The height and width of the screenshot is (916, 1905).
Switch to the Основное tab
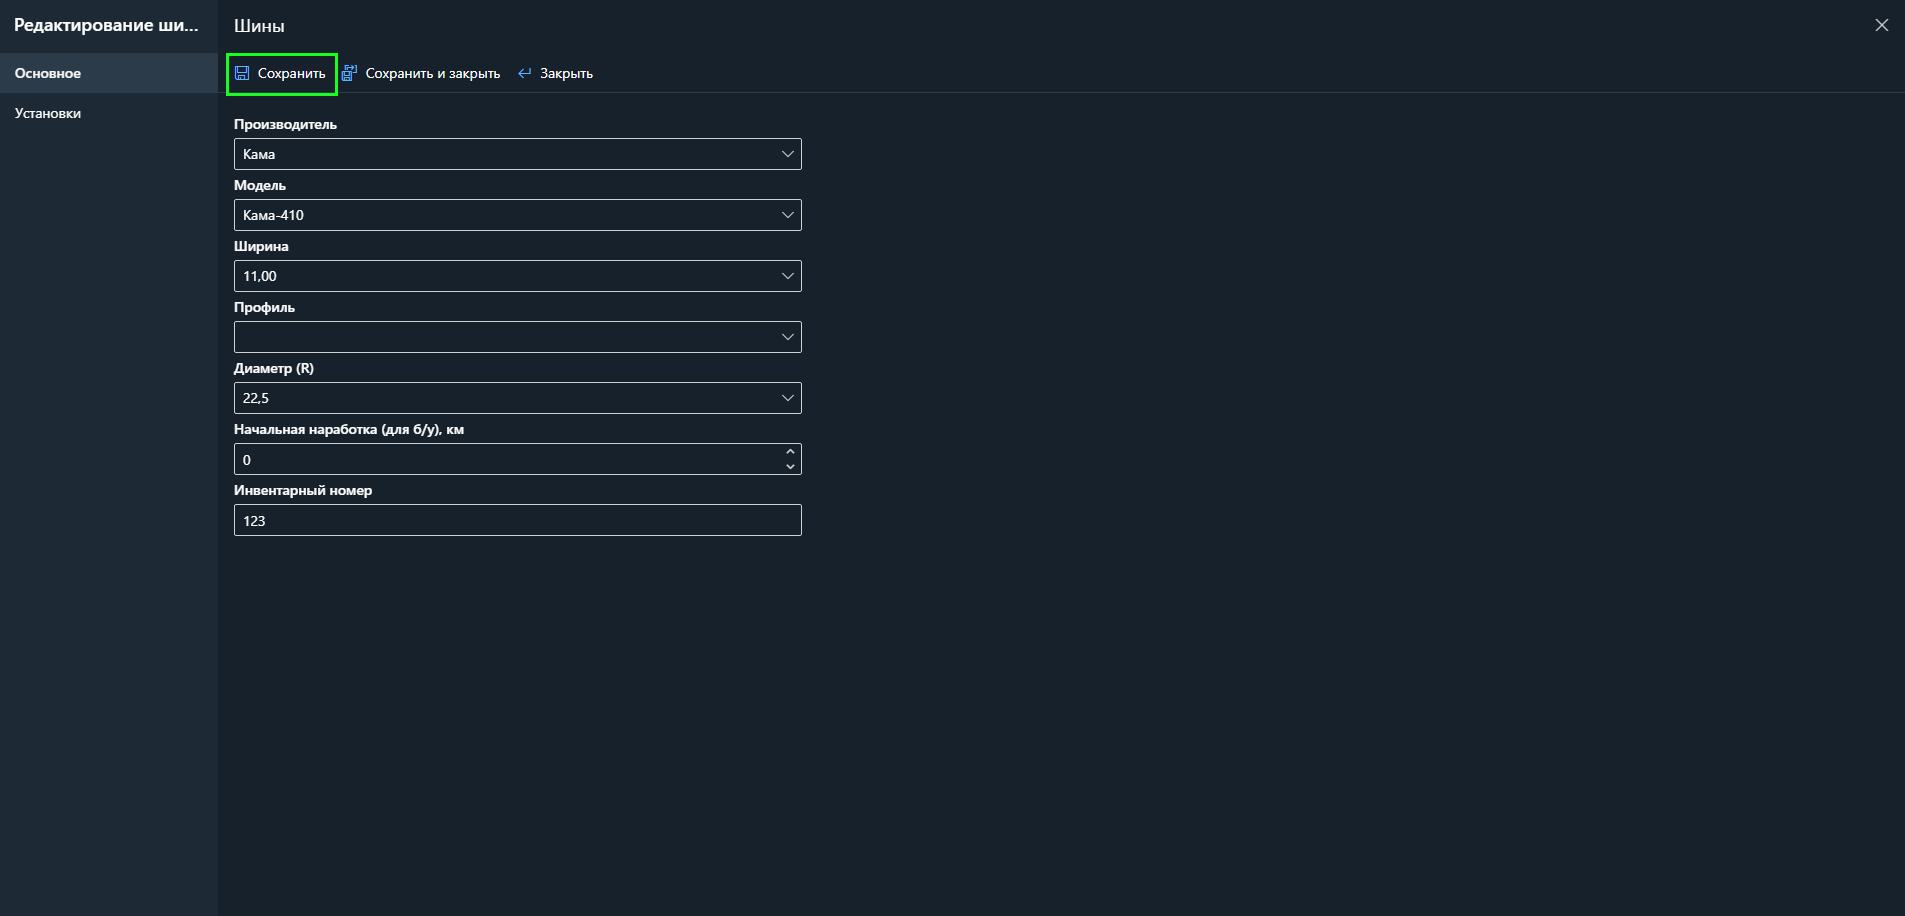48,73
